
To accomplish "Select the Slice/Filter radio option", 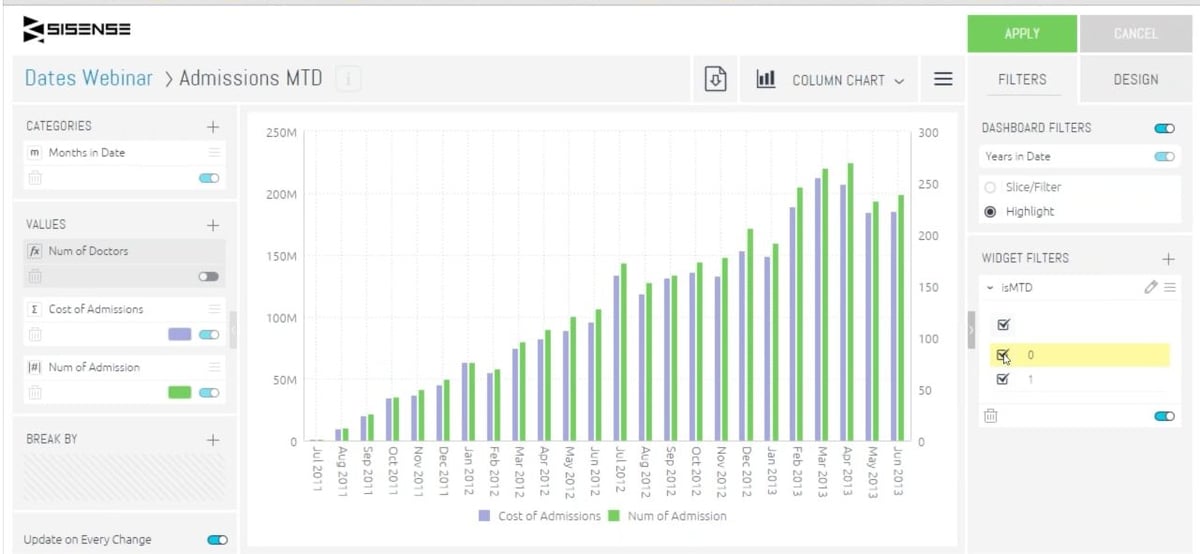I will 991,187.
